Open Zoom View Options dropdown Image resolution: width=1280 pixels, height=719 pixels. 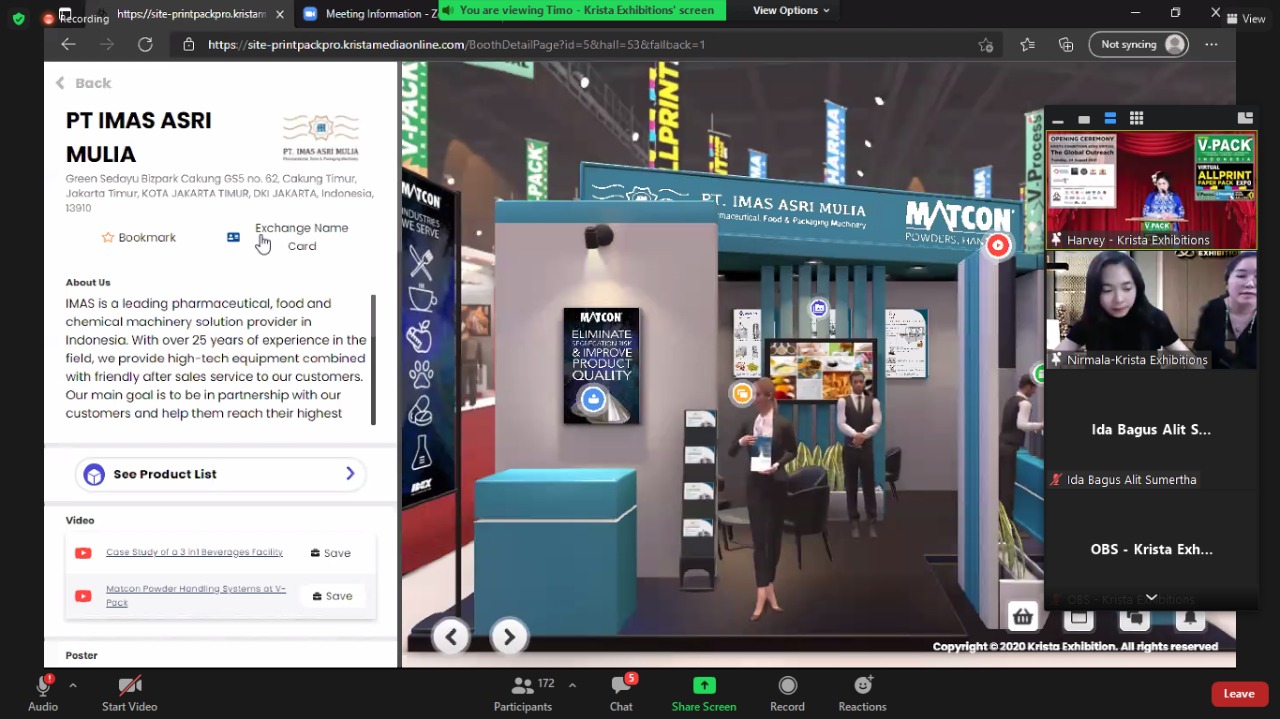[791, 10]
